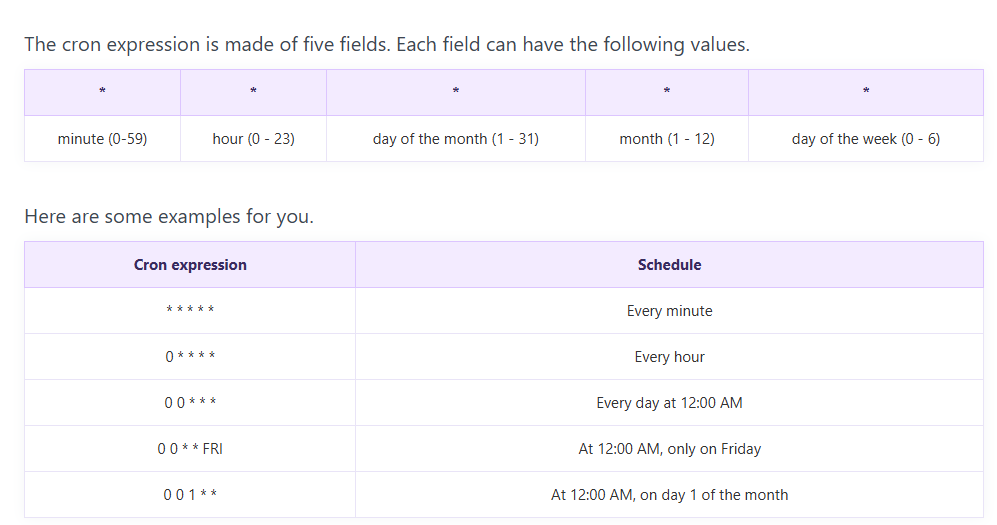
Task: Click the "minute (0-59)" field cell
Action: point(102,139)
